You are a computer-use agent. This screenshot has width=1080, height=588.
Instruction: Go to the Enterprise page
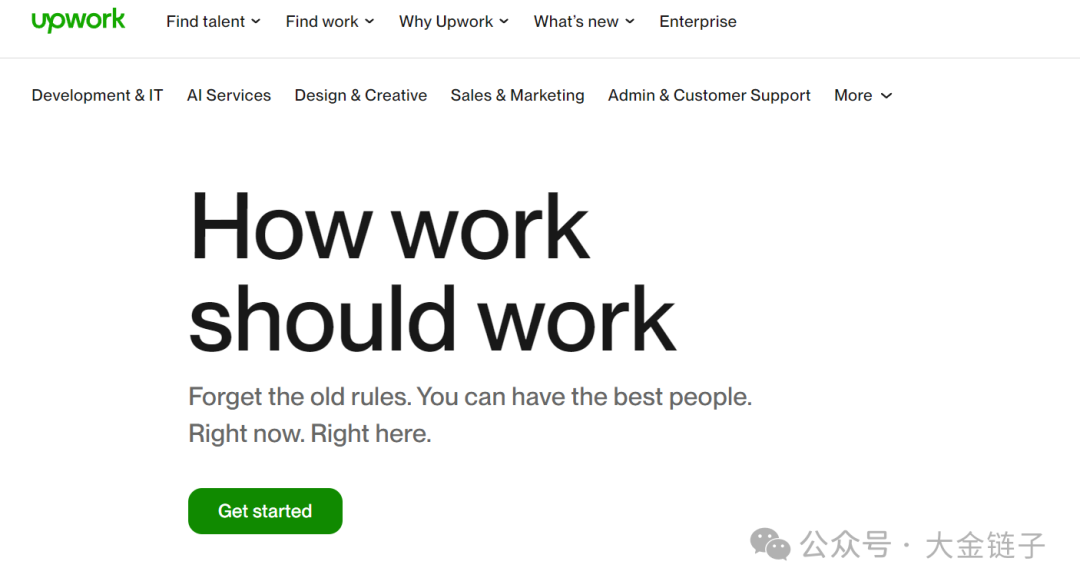point(698,21)
